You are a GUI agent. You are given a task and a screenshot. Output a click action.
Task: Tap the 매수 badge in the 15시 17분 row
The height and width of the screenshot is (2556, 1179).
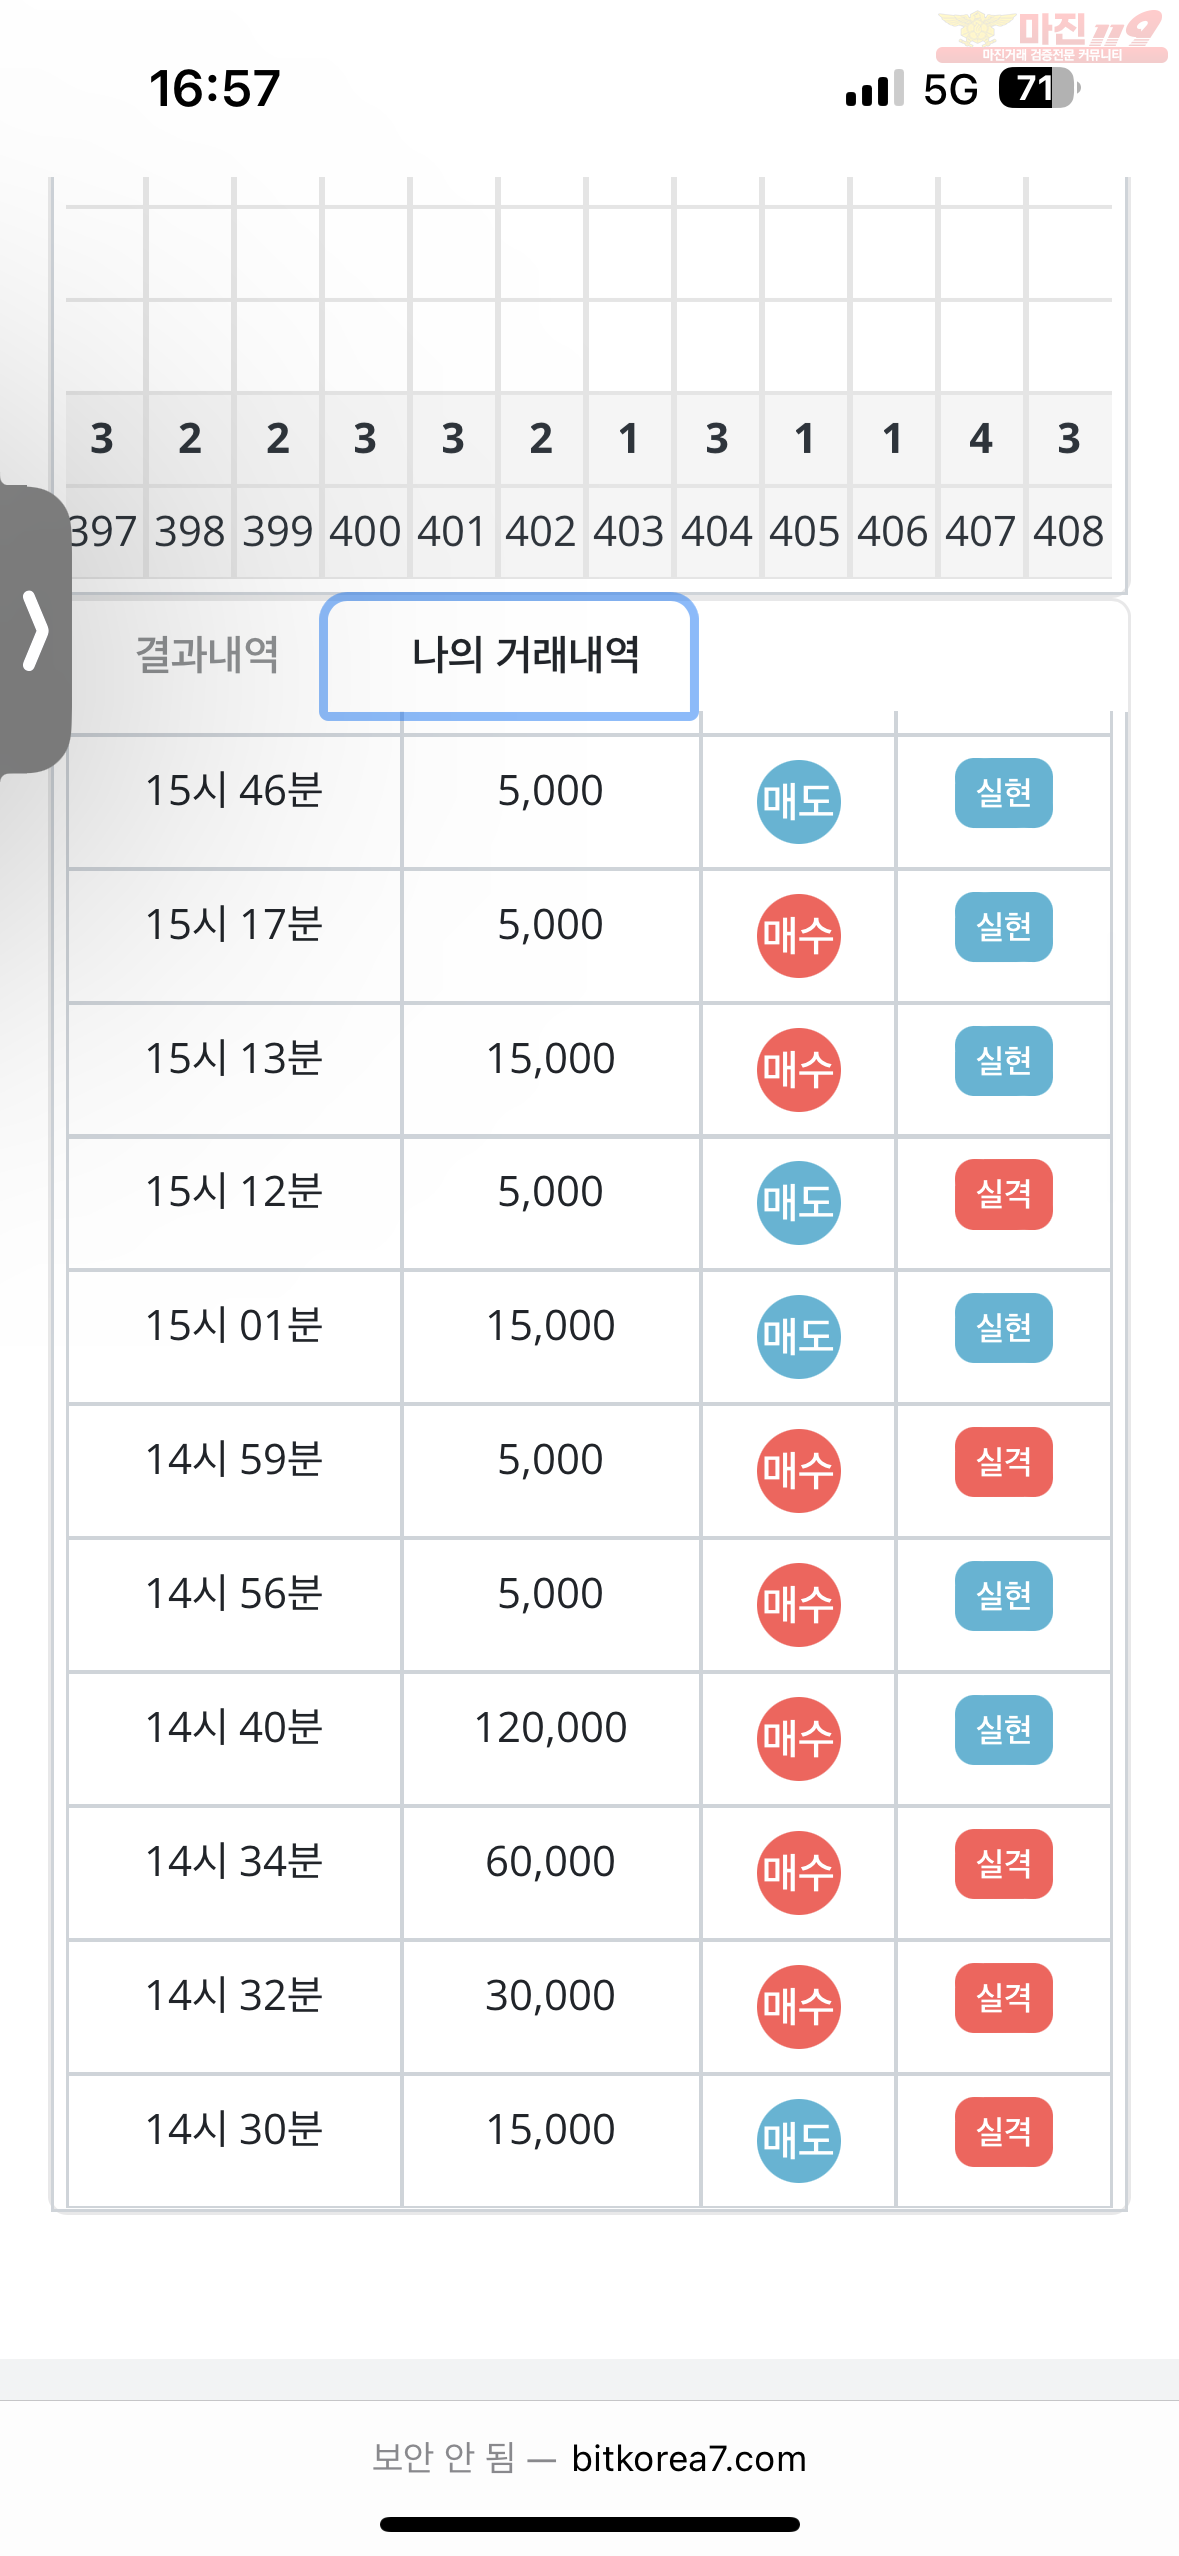click(x=798, y=935)
